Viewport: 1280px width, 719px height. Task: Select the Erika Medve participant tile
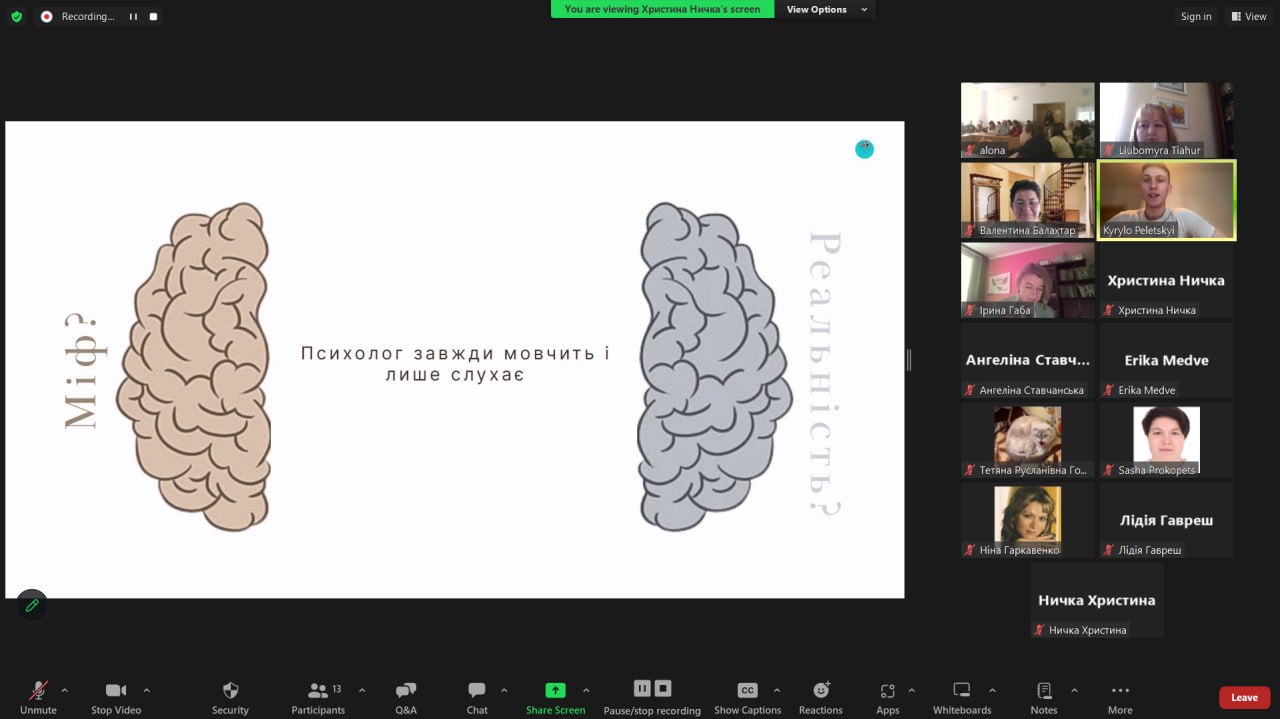pyautogui.click(x=1166, y=360)
